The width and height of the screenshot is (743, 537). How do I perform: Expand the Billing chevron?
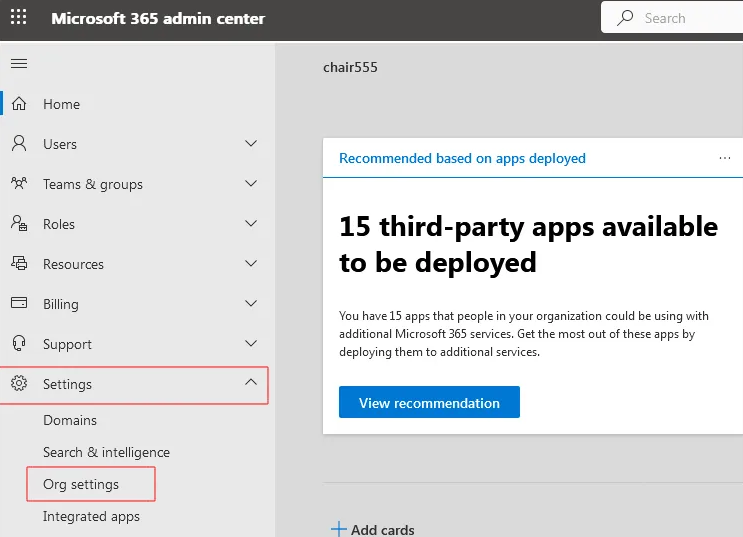[251, 304]
